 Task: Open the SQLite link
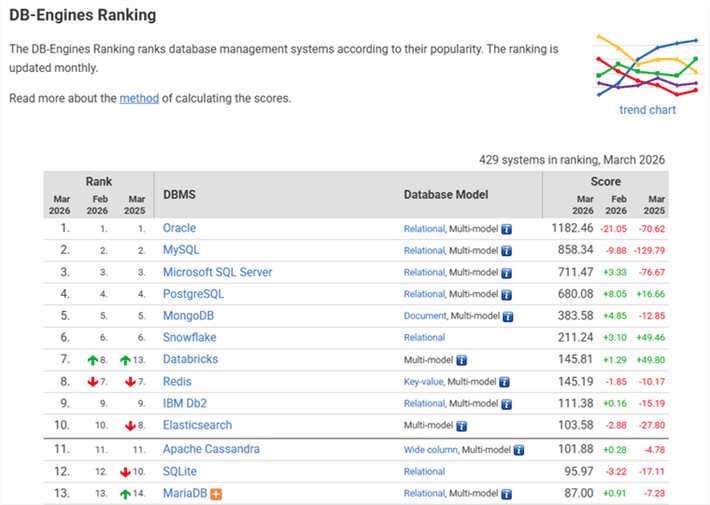click(180, 471)
